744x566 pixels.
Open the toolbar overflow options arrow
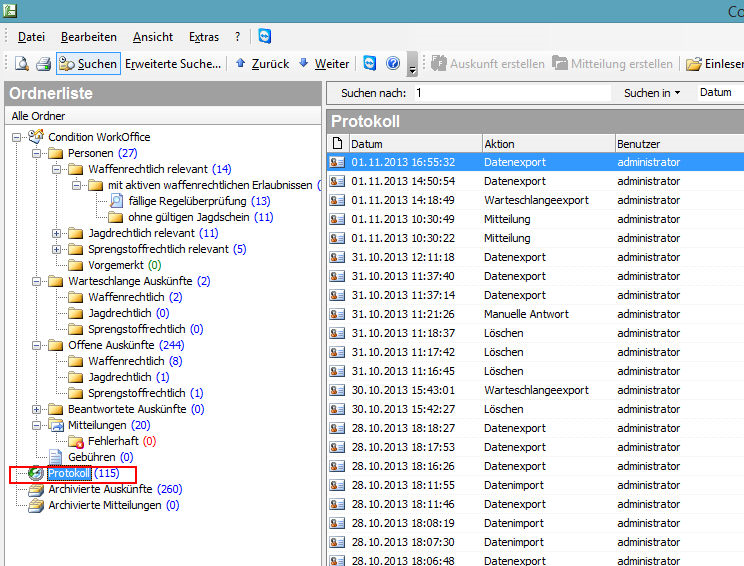coord(412,68)
